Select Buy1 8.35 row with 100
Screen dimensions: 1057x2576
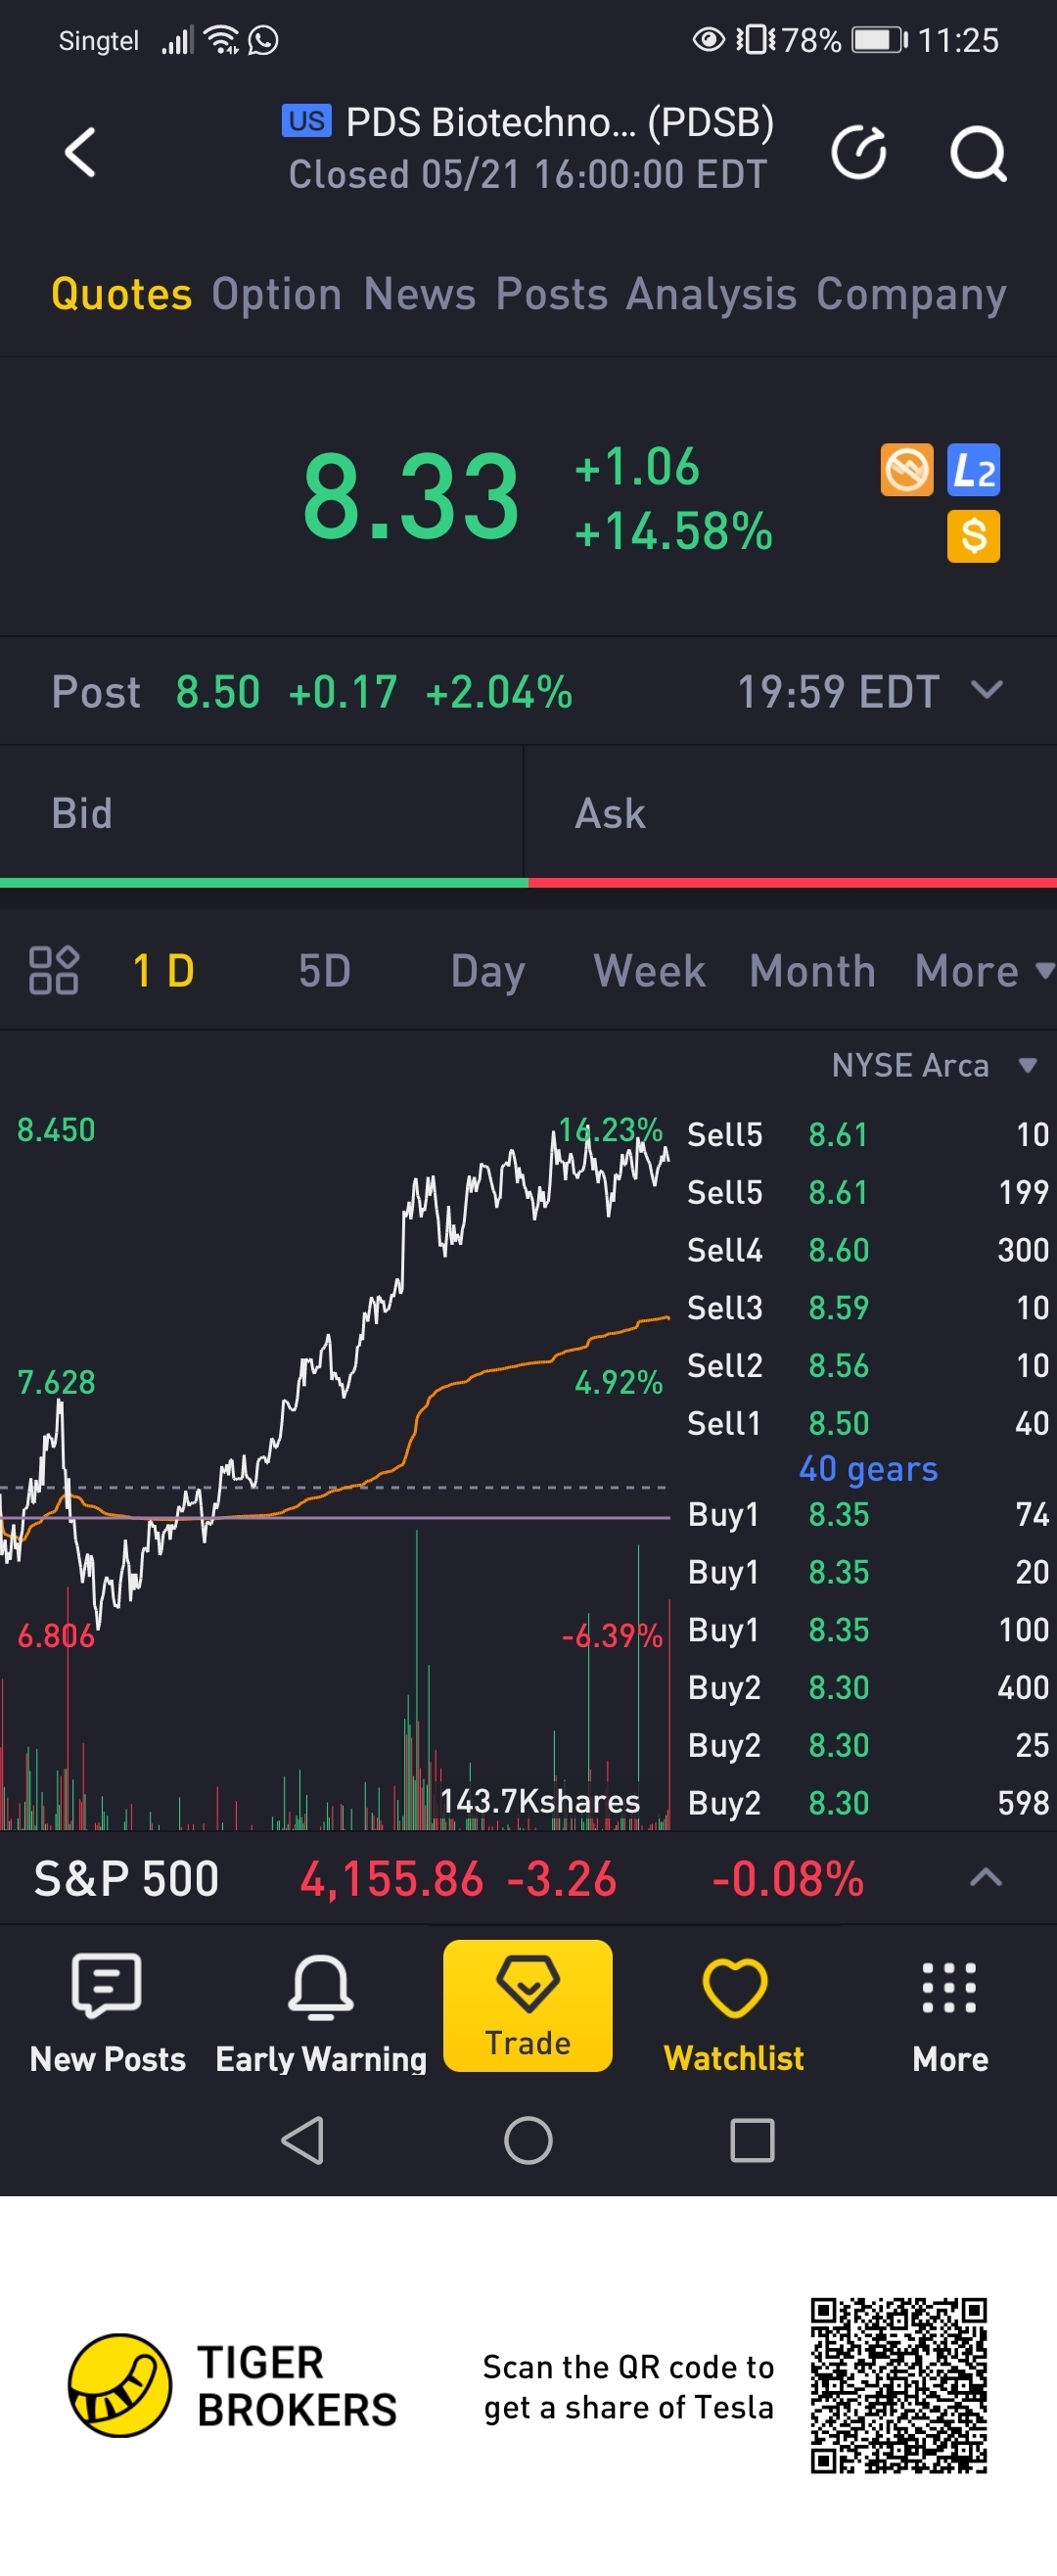(868, 1630)
